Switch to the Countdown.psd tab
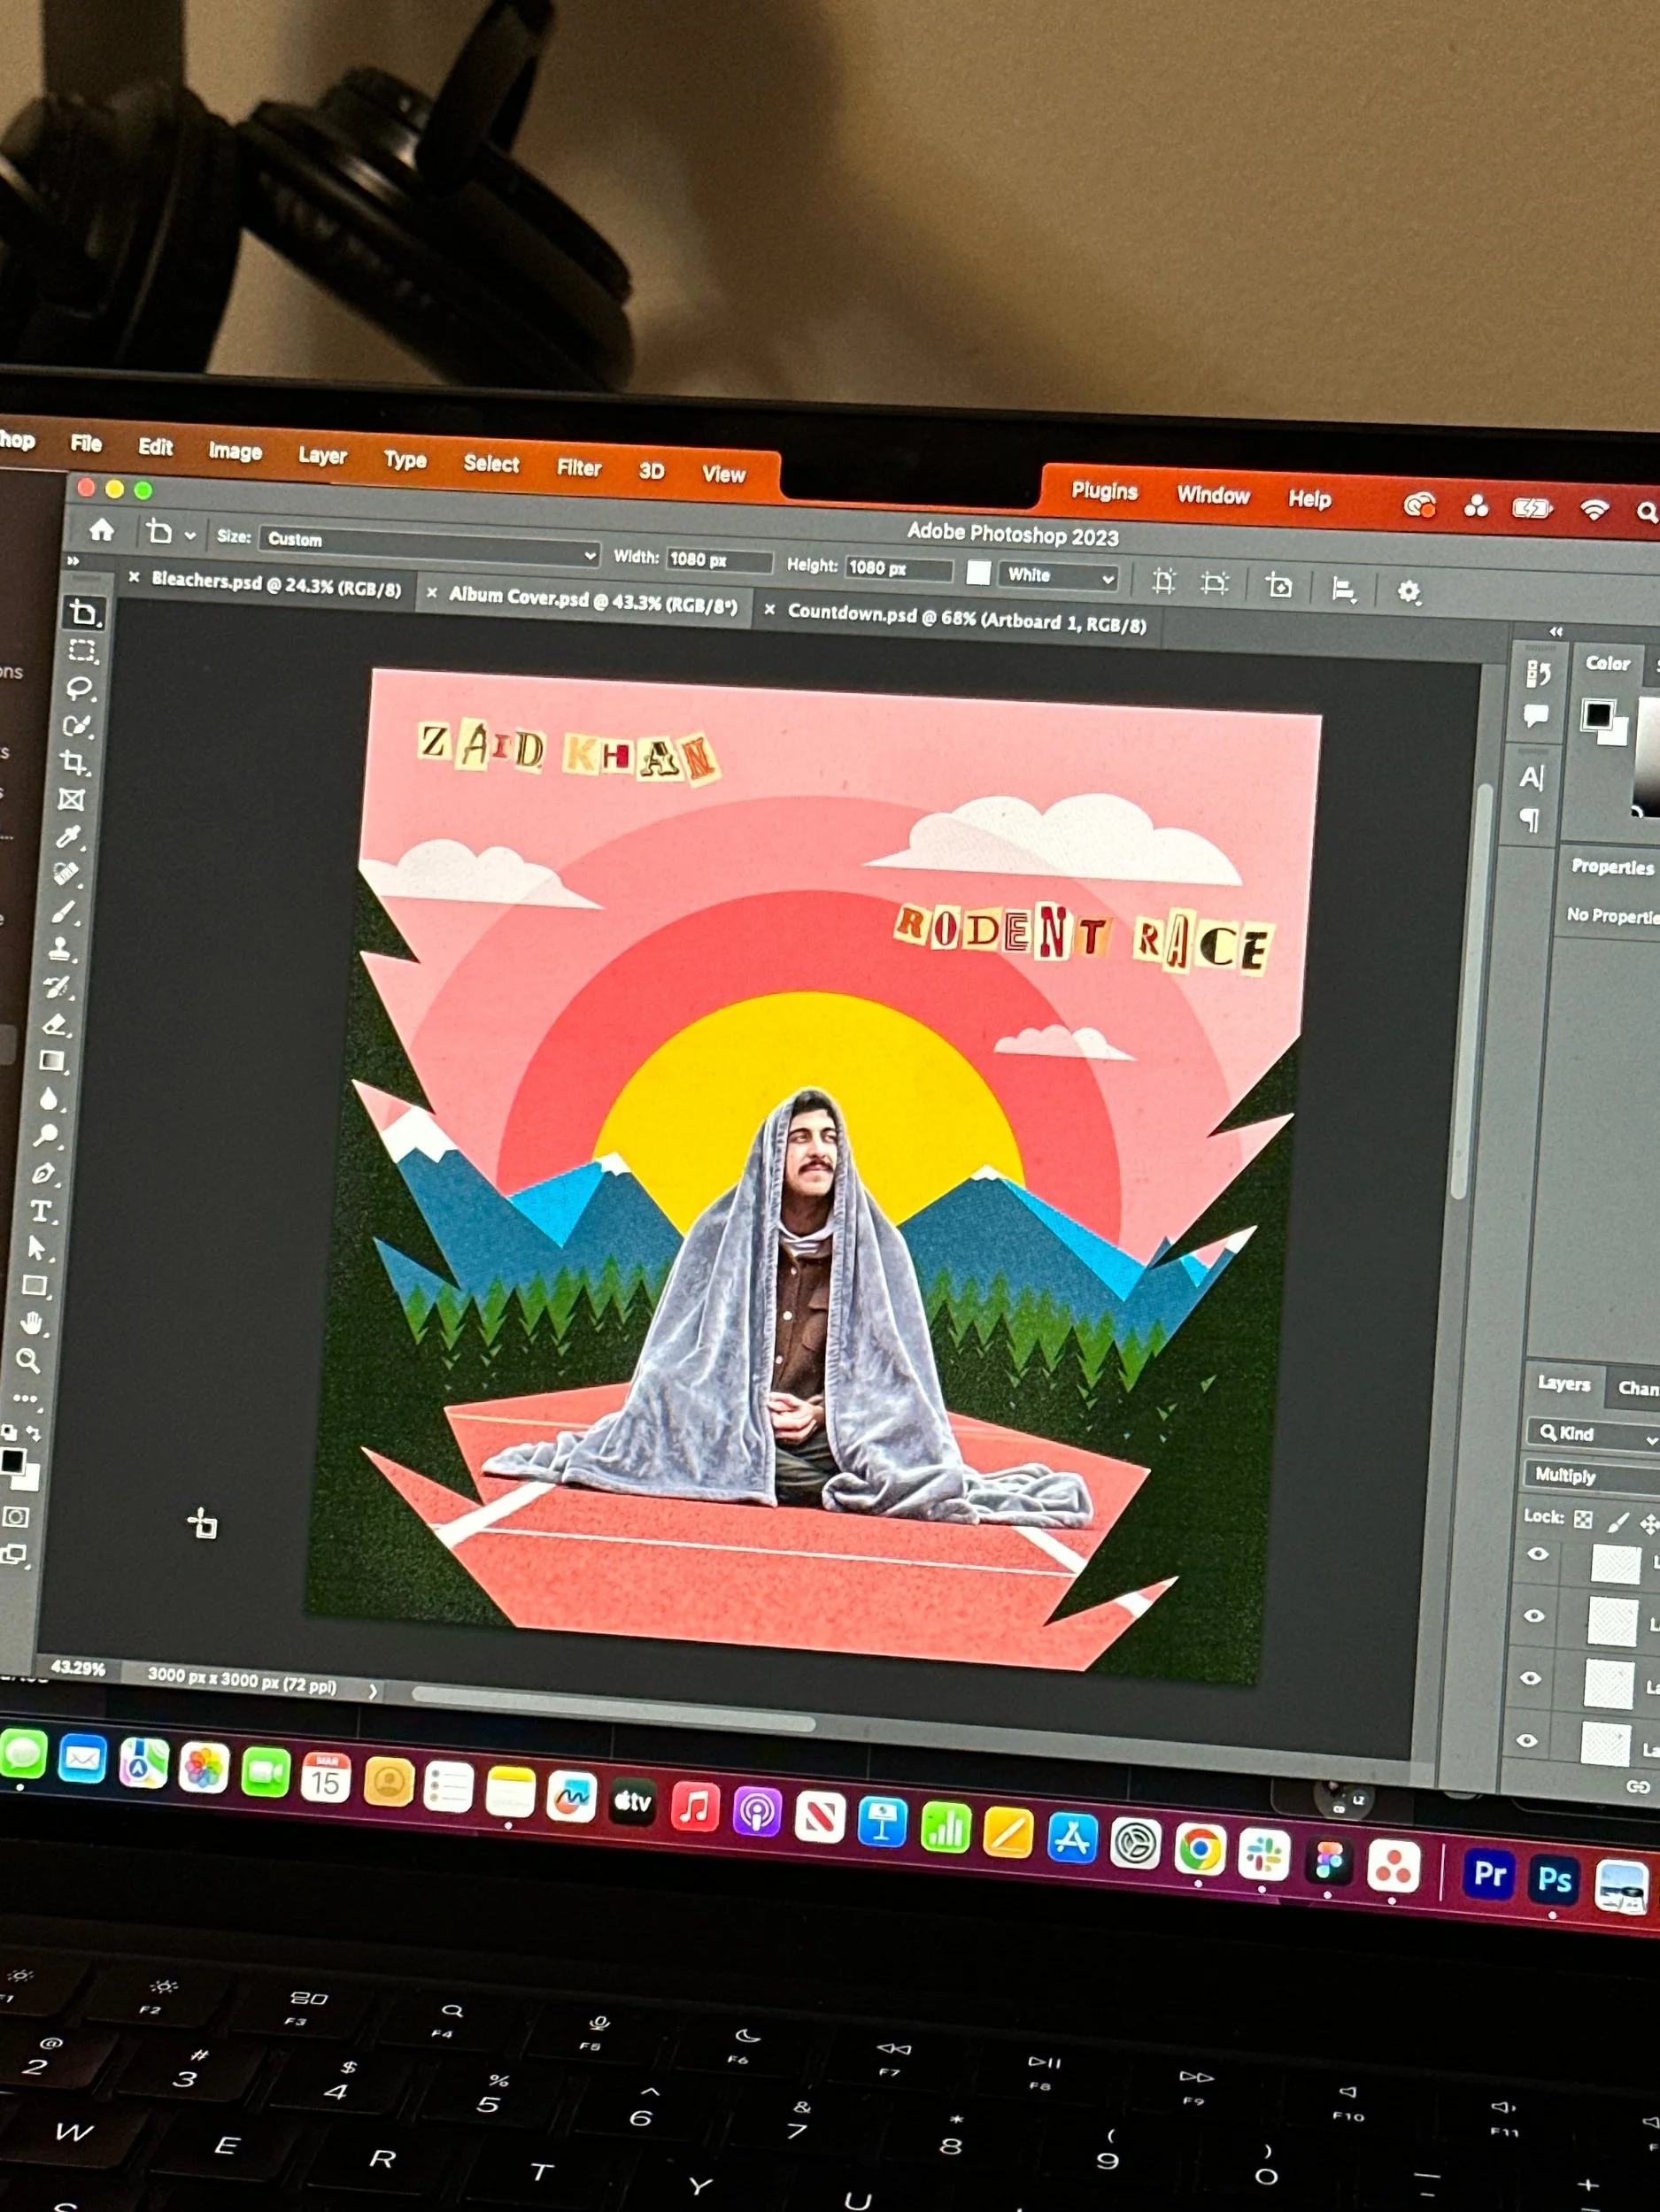 [967, 617]
